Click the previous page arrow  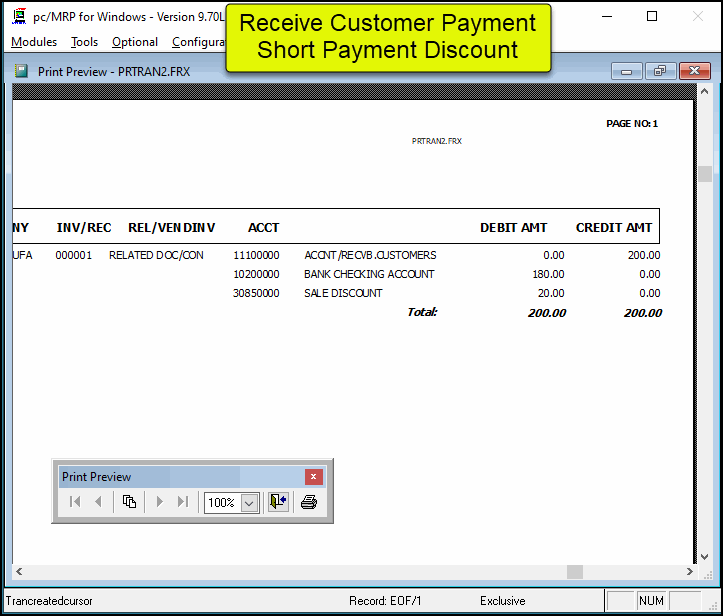[98, 502]
